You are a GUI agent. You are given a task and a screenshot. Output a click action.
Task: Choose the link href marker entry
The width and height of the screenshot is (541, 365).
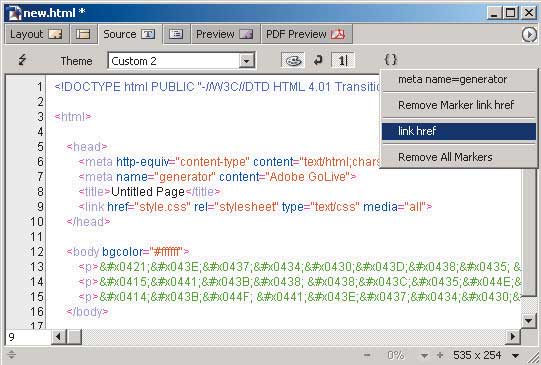pos(459,131)
